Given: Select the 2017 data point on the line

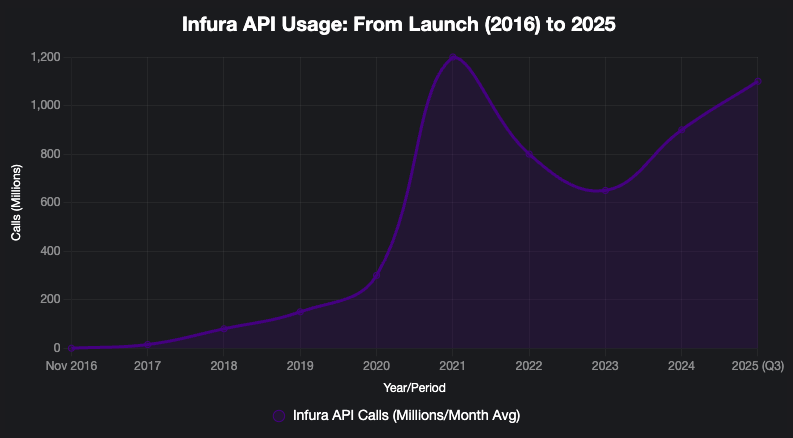Looking at the screenshot, I should pos(148,345).
